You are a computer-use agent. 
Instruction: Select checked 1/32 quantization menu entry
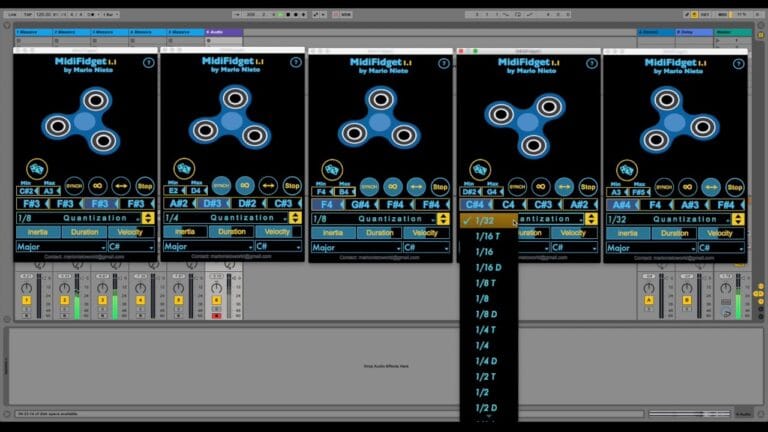coord(488,220)
